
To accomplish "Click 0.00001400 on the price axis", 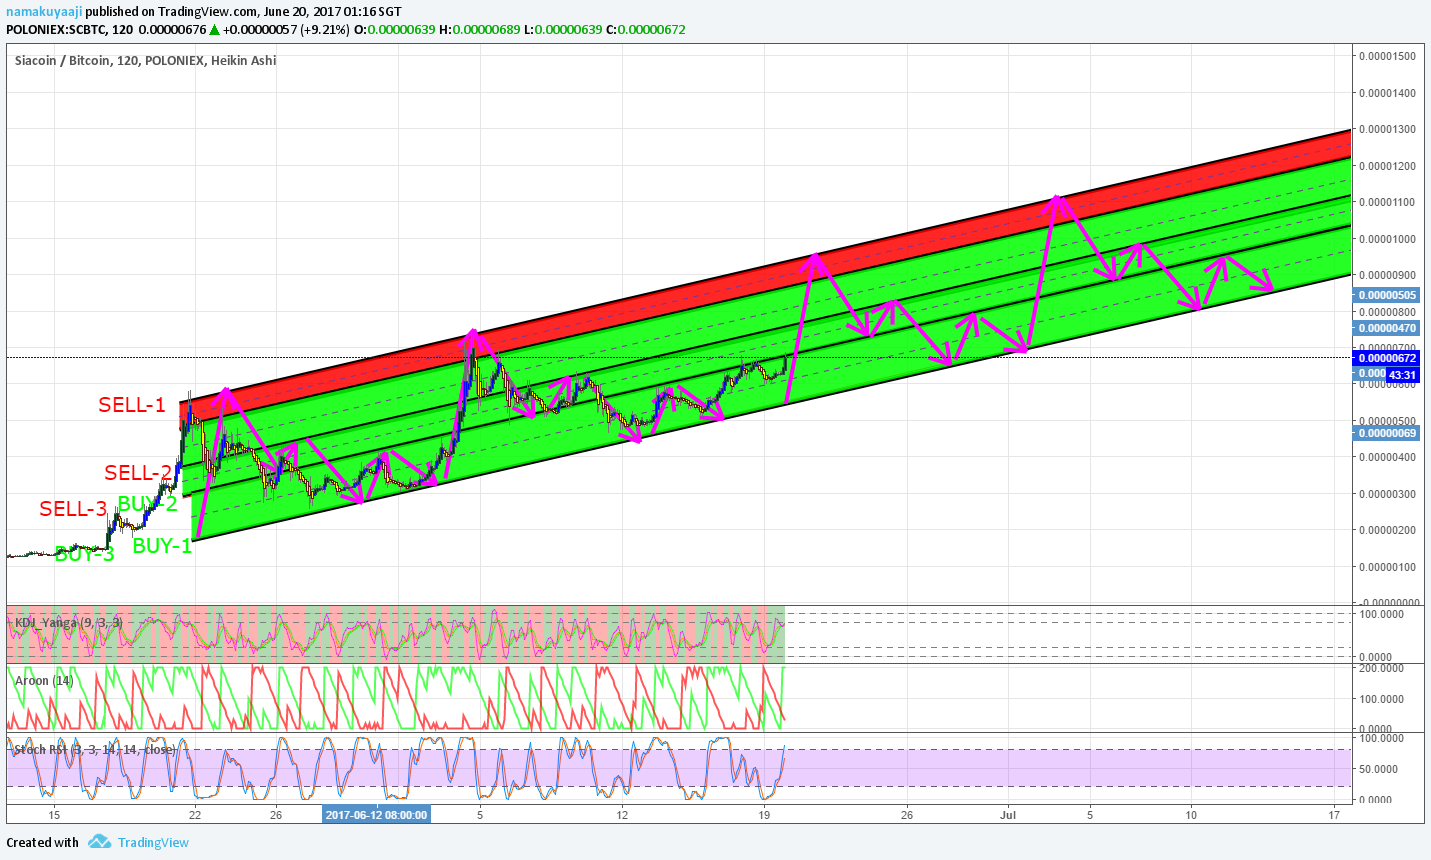I will pyautogui.click(x=1387, y=93).
